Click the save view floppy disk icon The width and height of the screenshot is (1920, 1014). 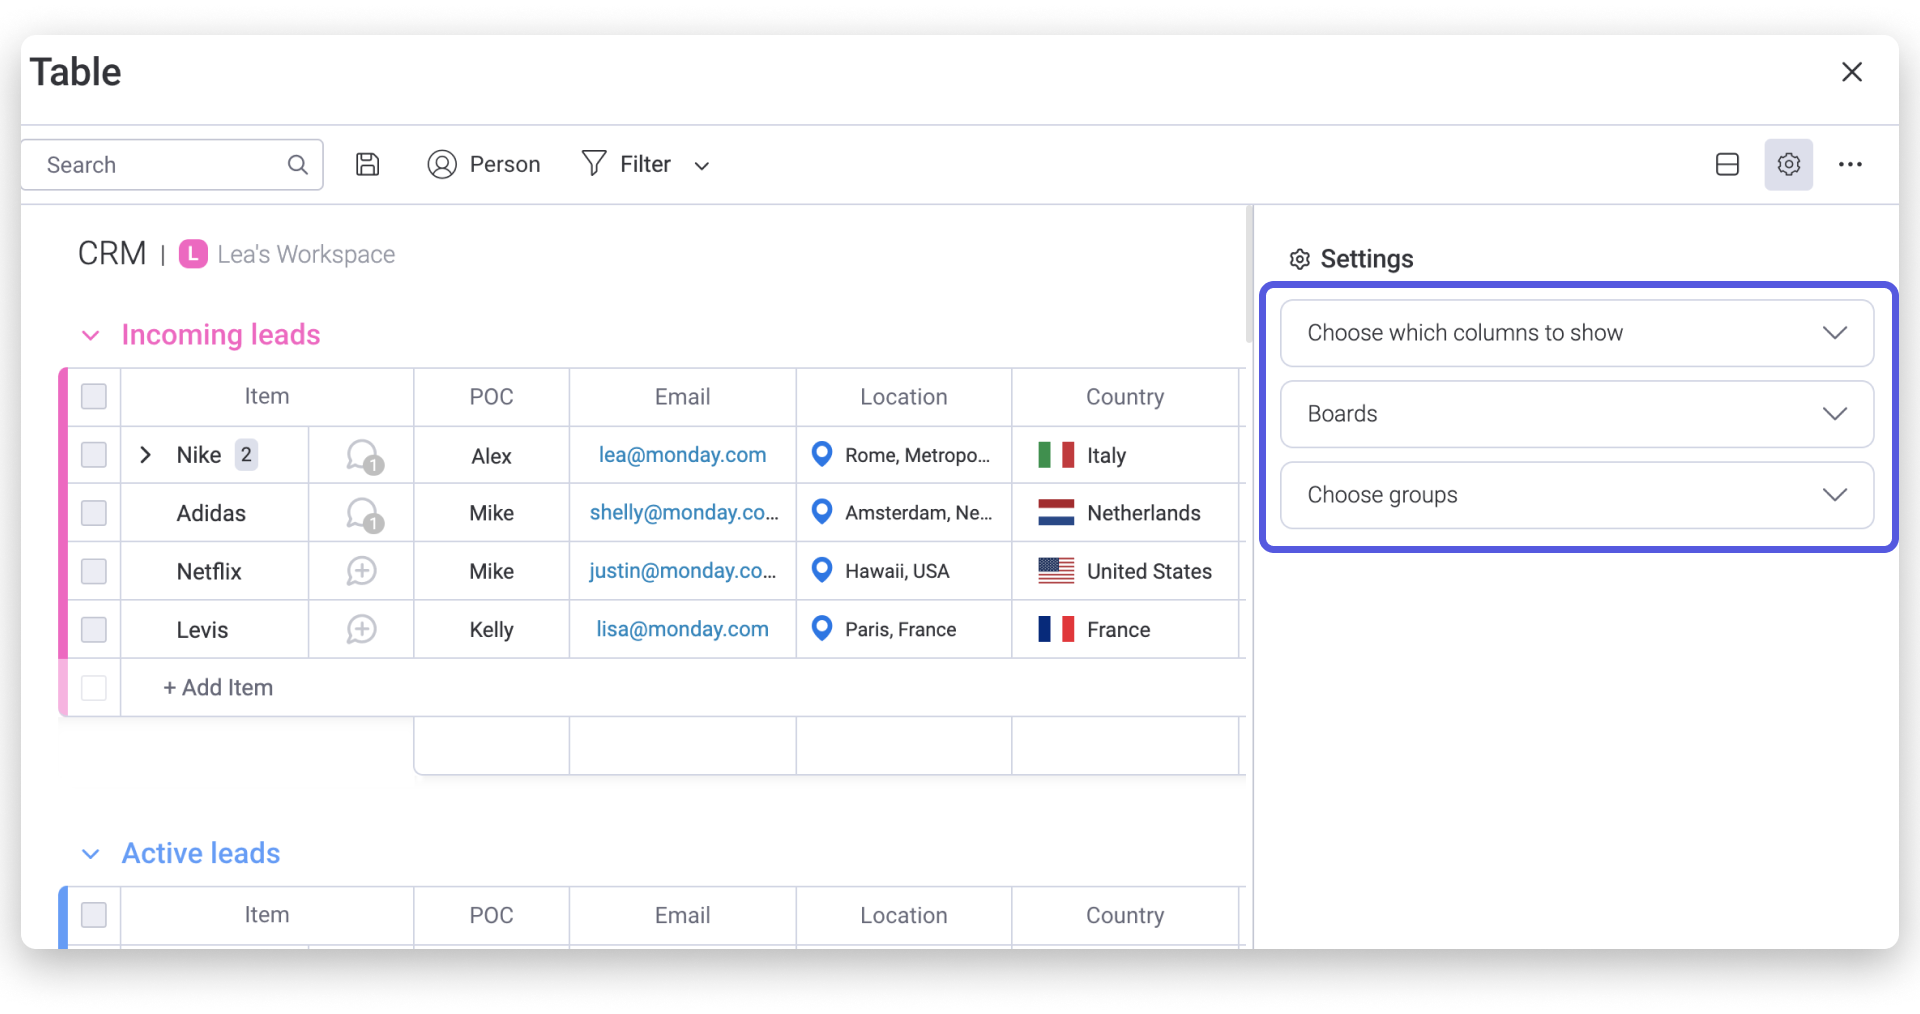368,165
